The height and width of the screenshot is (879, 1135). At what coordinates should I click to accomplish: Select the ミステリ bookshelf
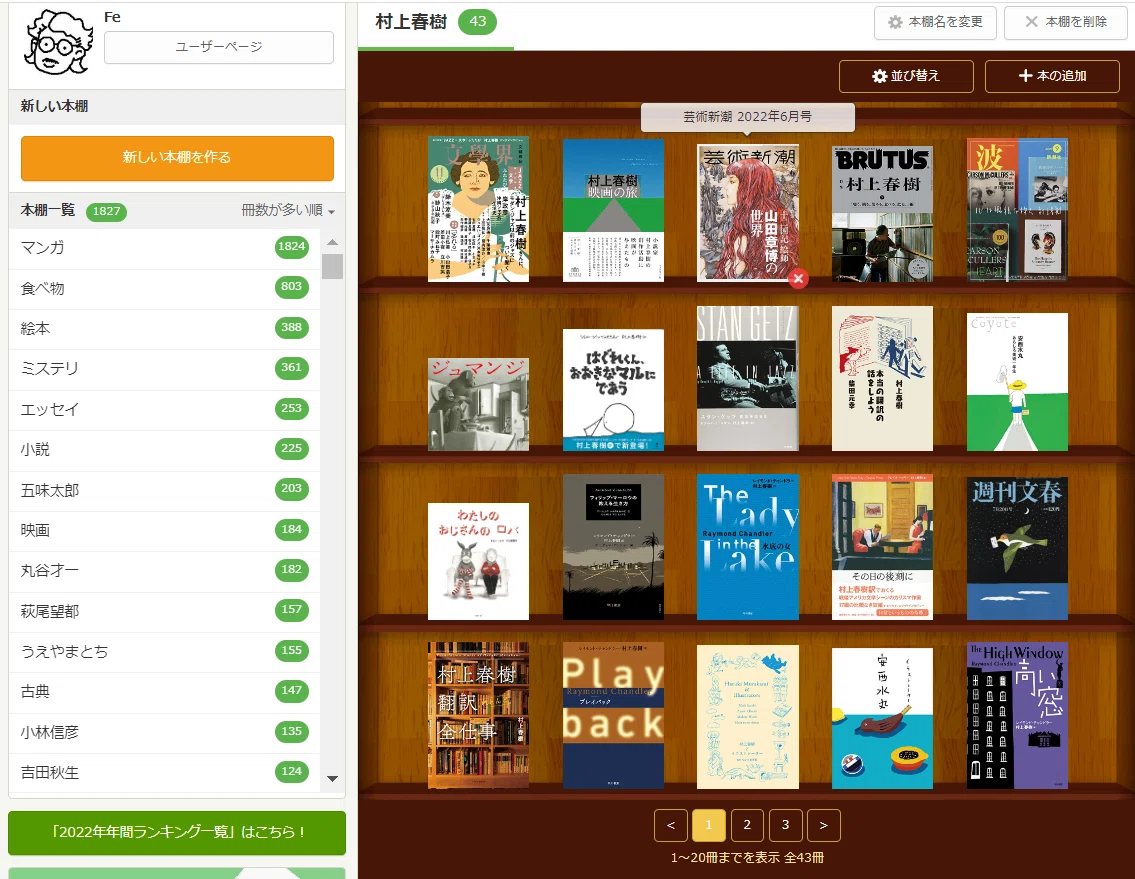pos(165,369)
